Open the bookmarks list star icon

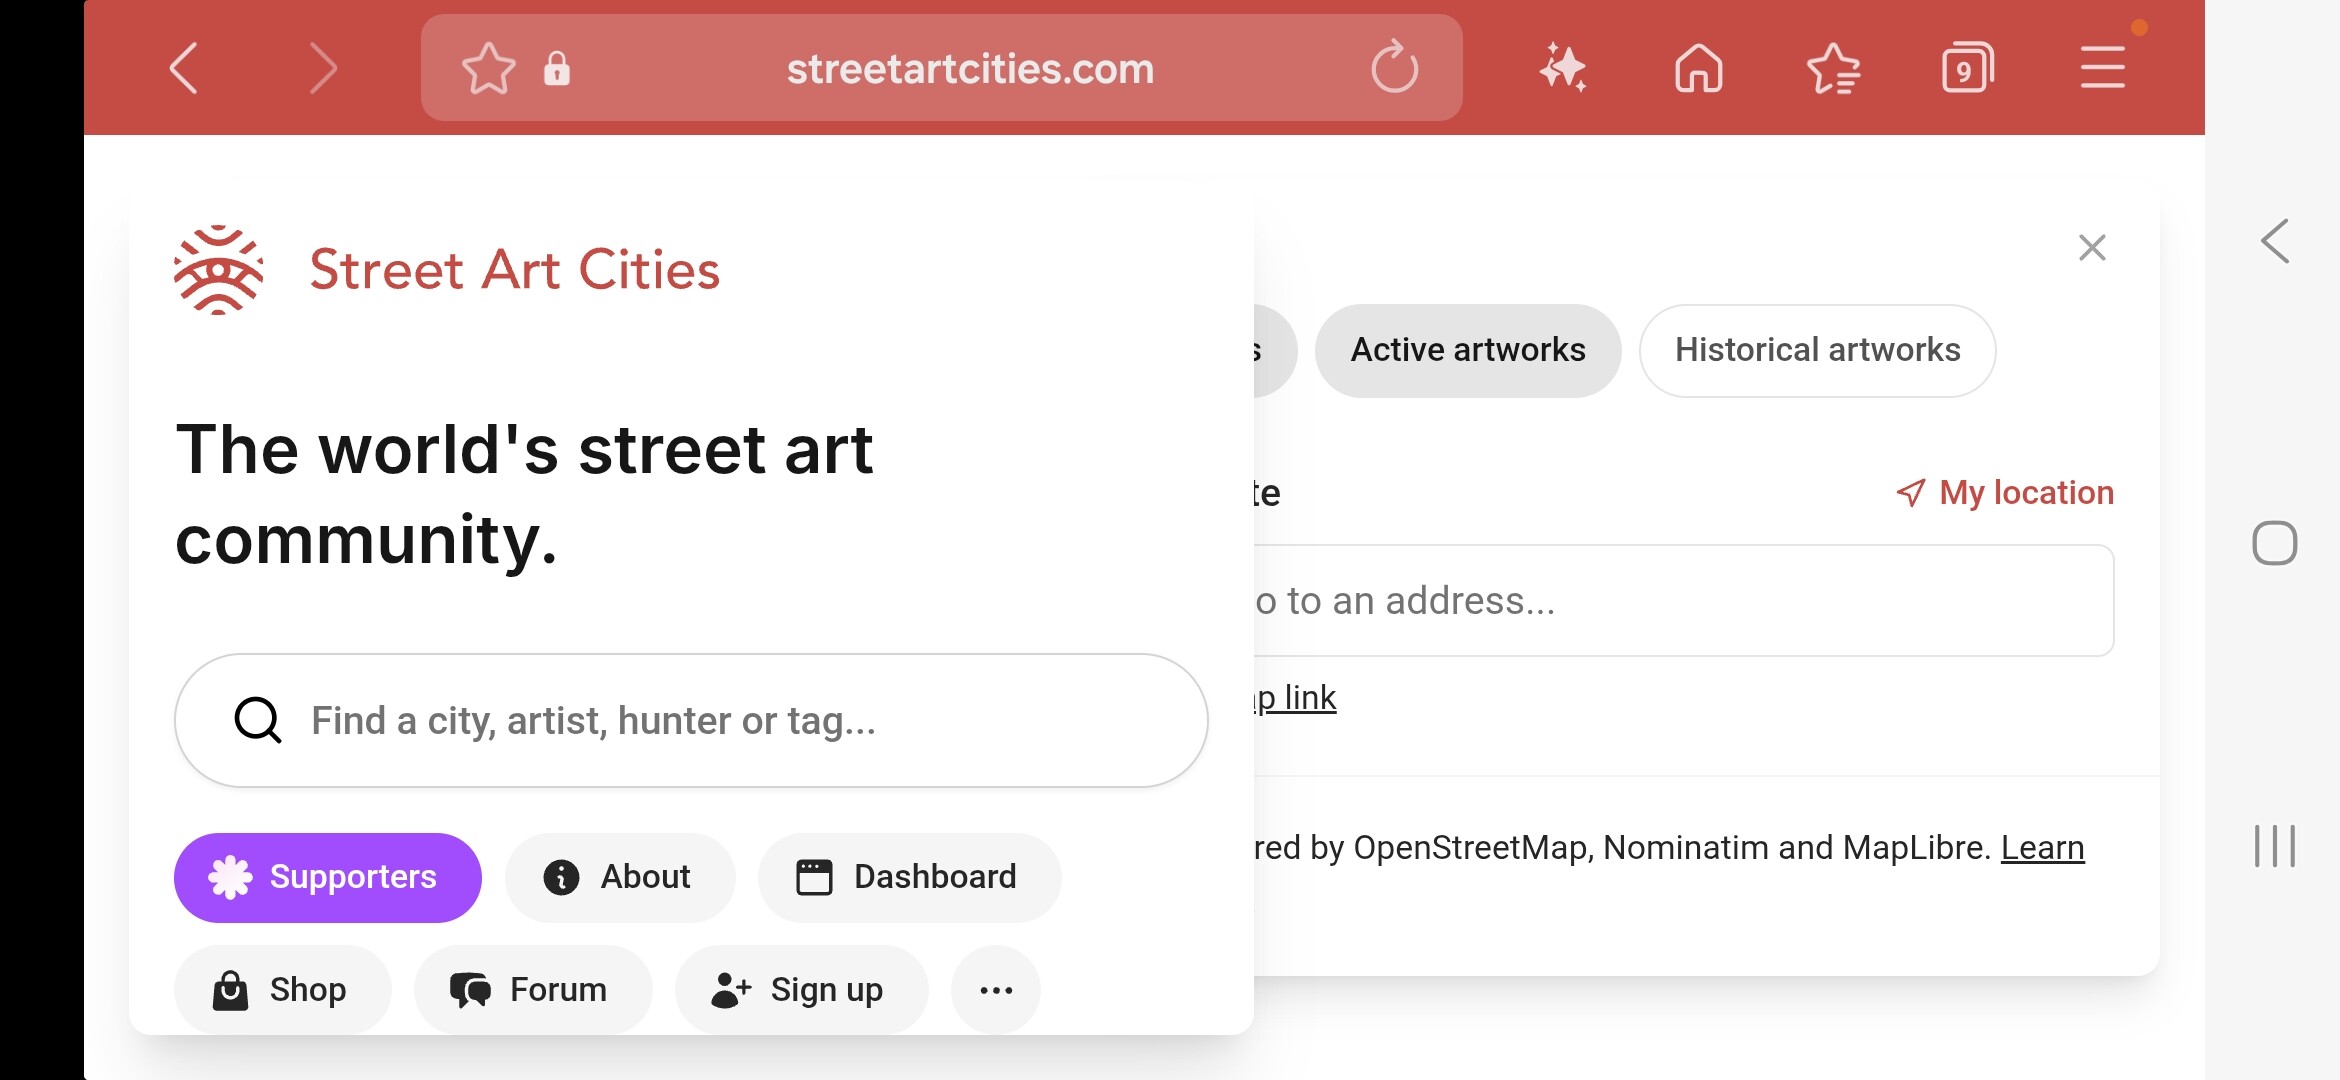pos(1833,68)
